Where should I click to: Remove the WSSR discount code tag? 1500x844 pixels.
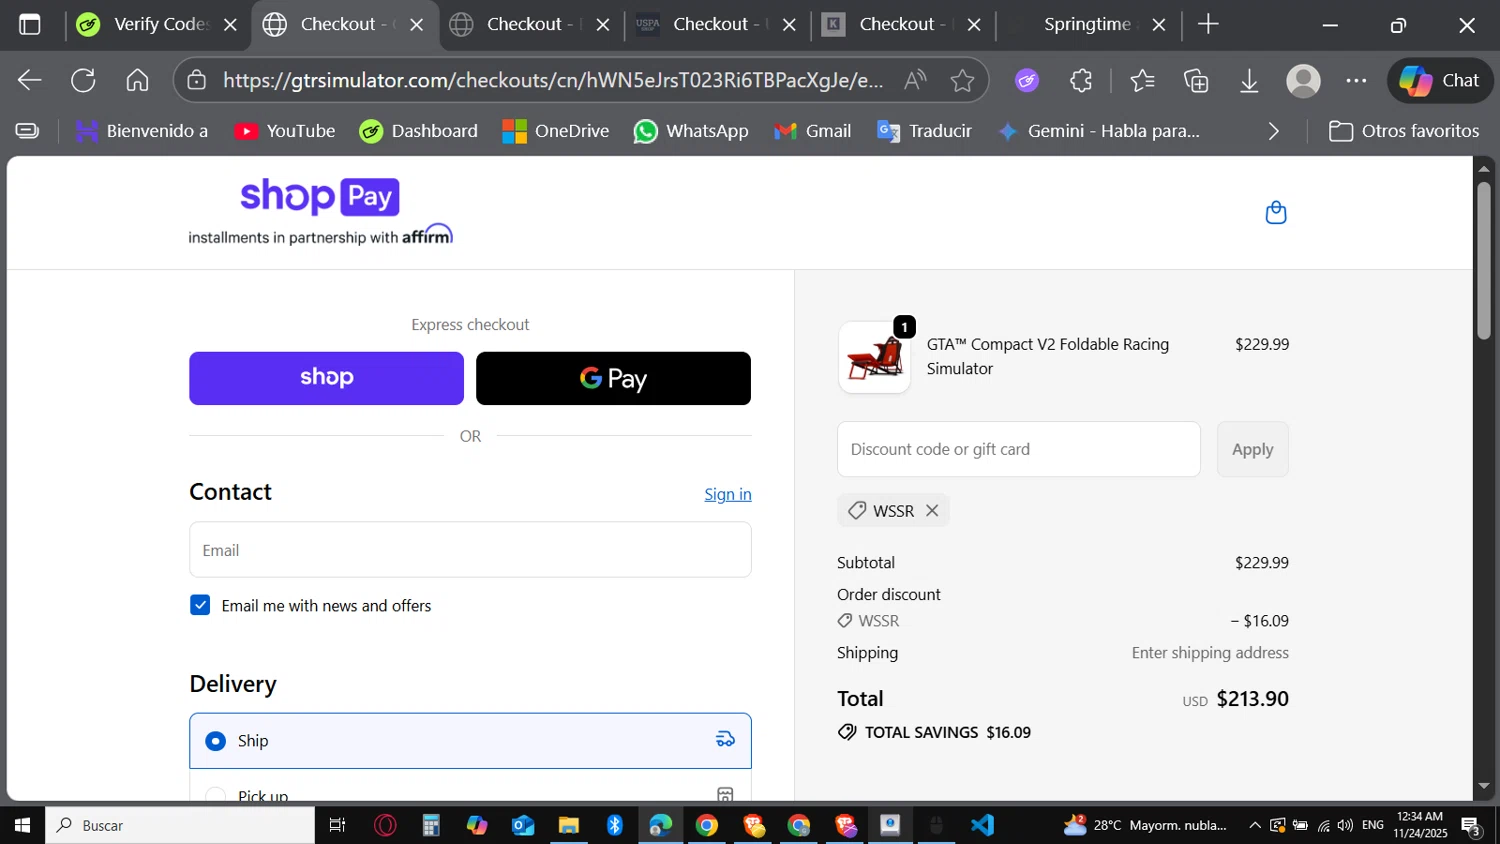pos(932,510)
